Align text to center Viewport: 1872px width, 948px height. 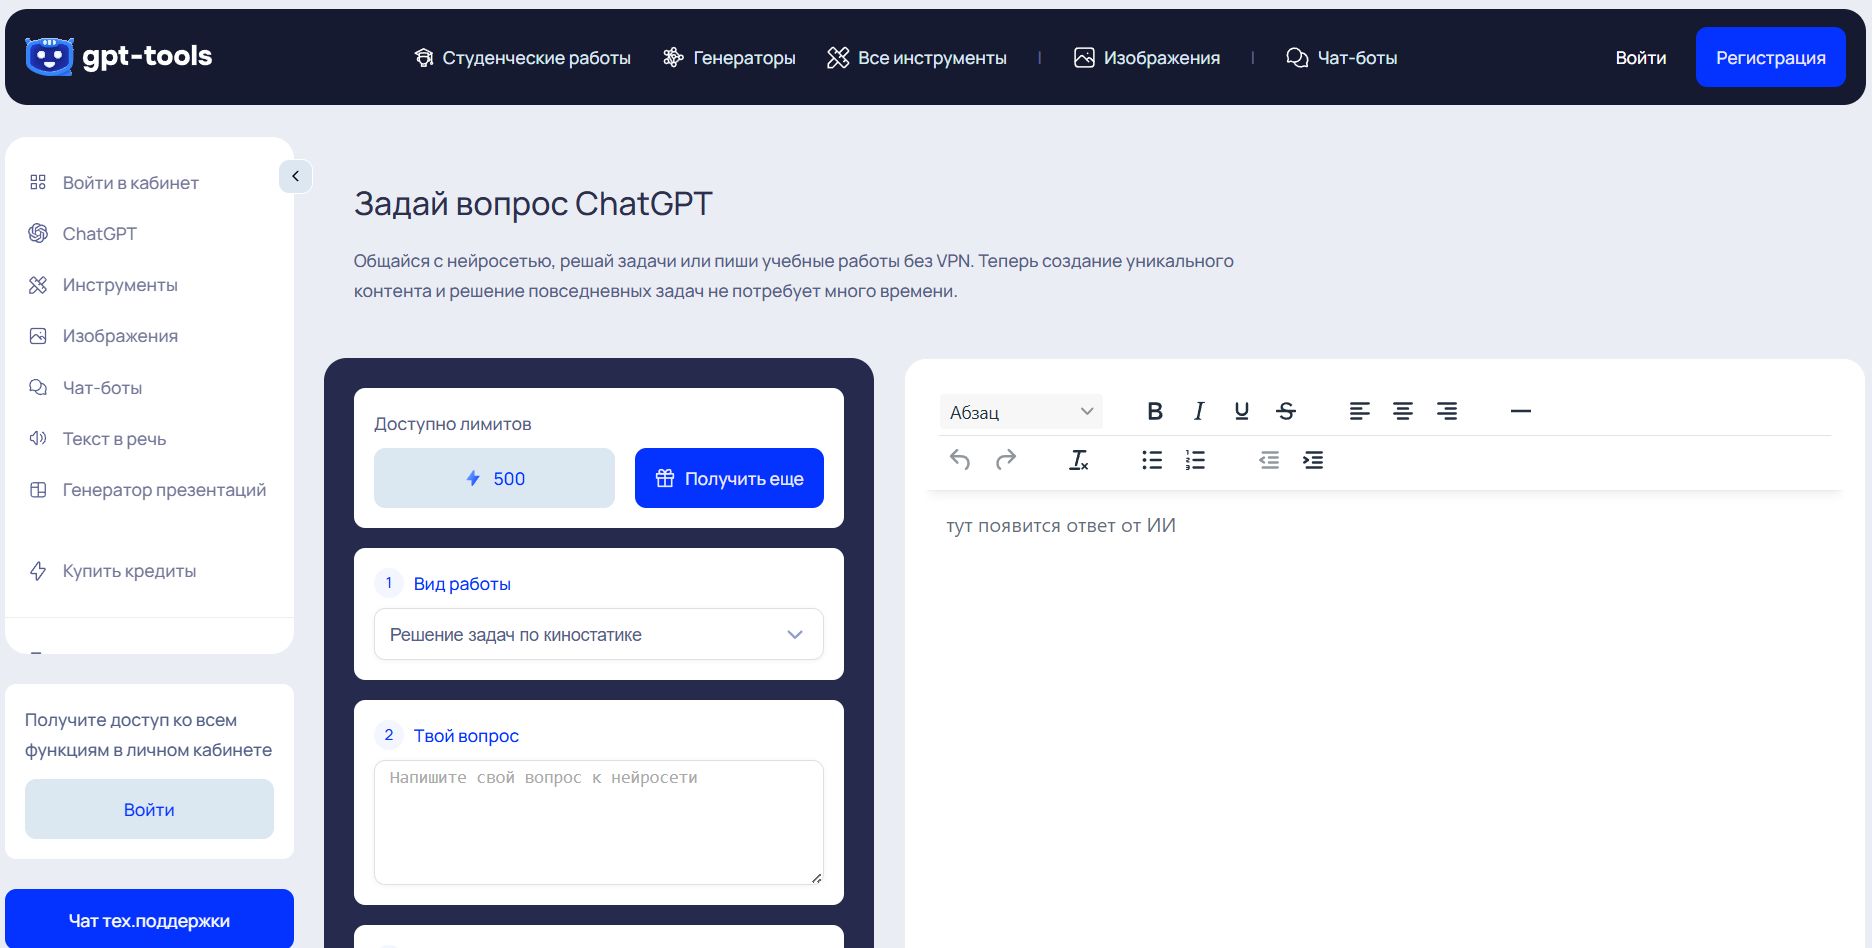(1403, 410)
